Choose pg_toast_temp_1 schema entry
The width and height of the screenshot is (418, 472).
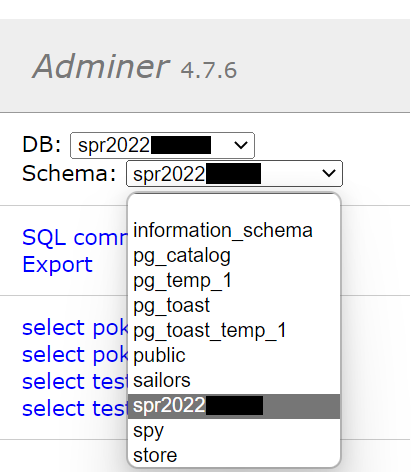point(234,331)
